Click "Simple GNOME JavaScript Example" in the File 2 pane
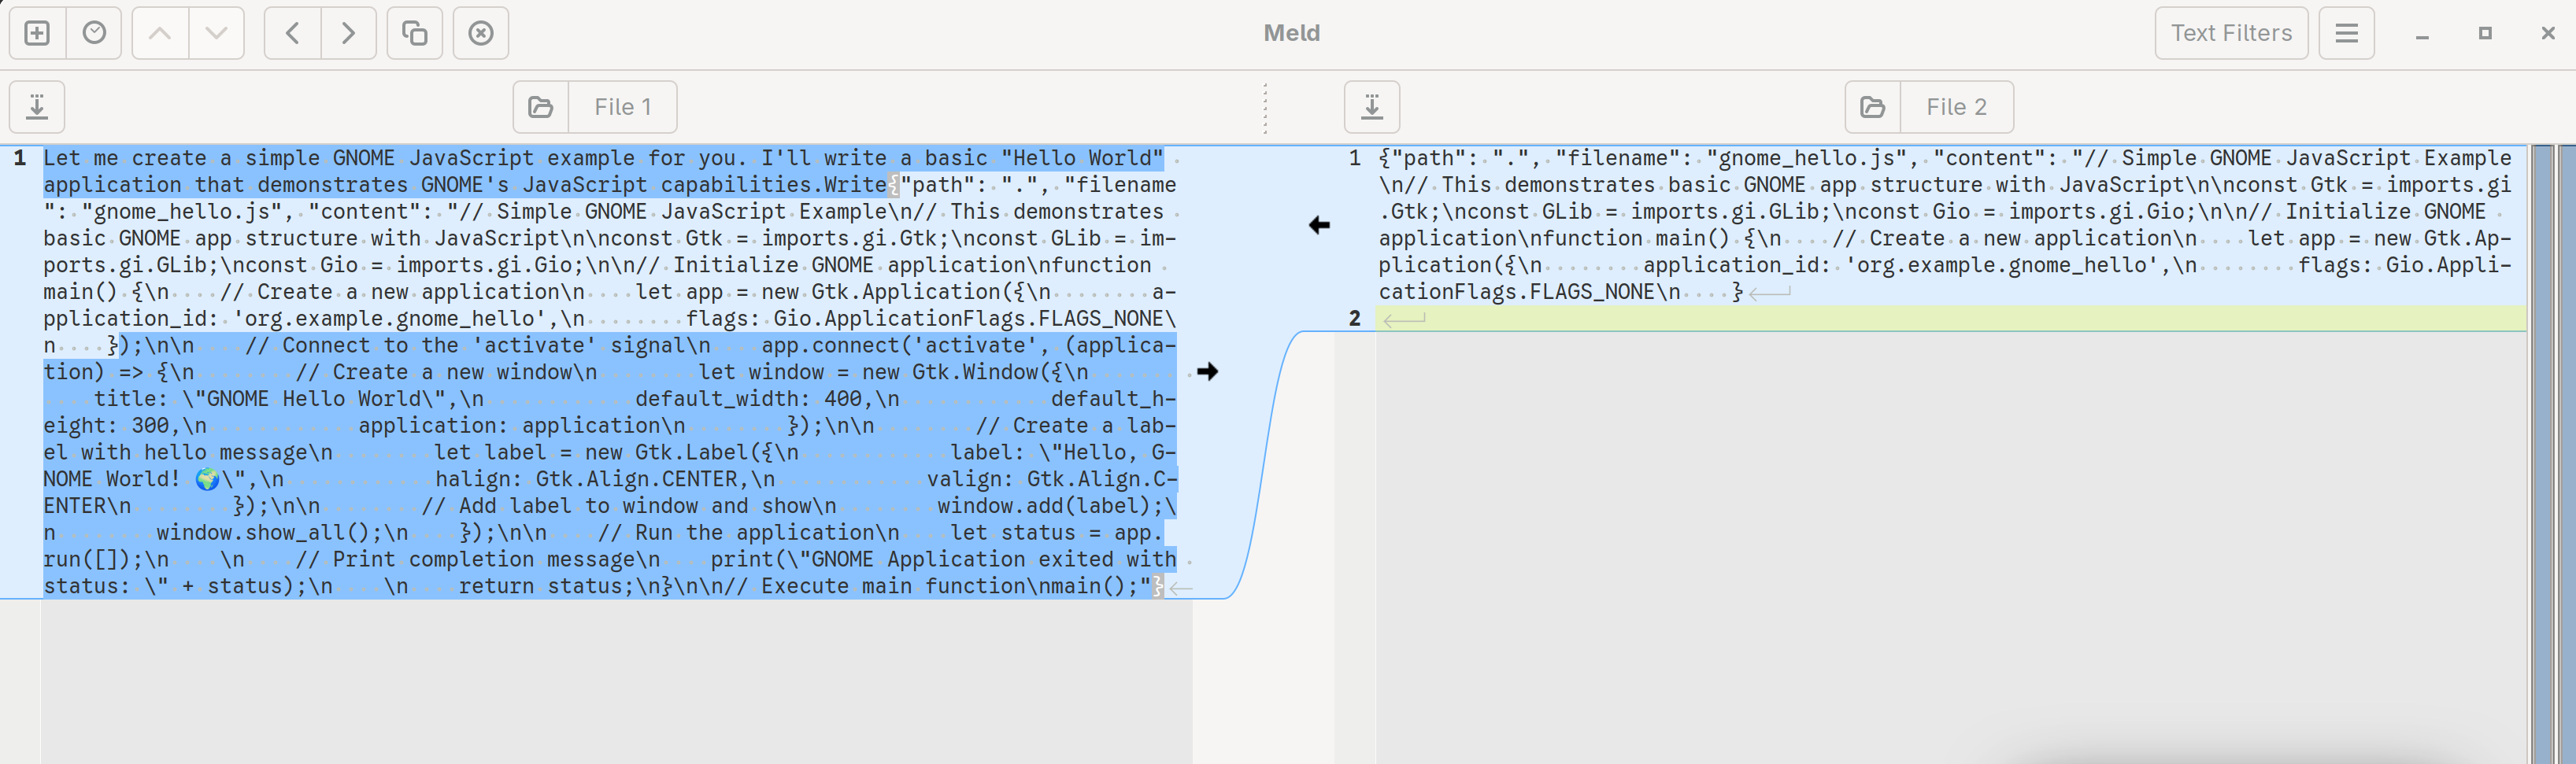2576x764 pixels. 2317,158
